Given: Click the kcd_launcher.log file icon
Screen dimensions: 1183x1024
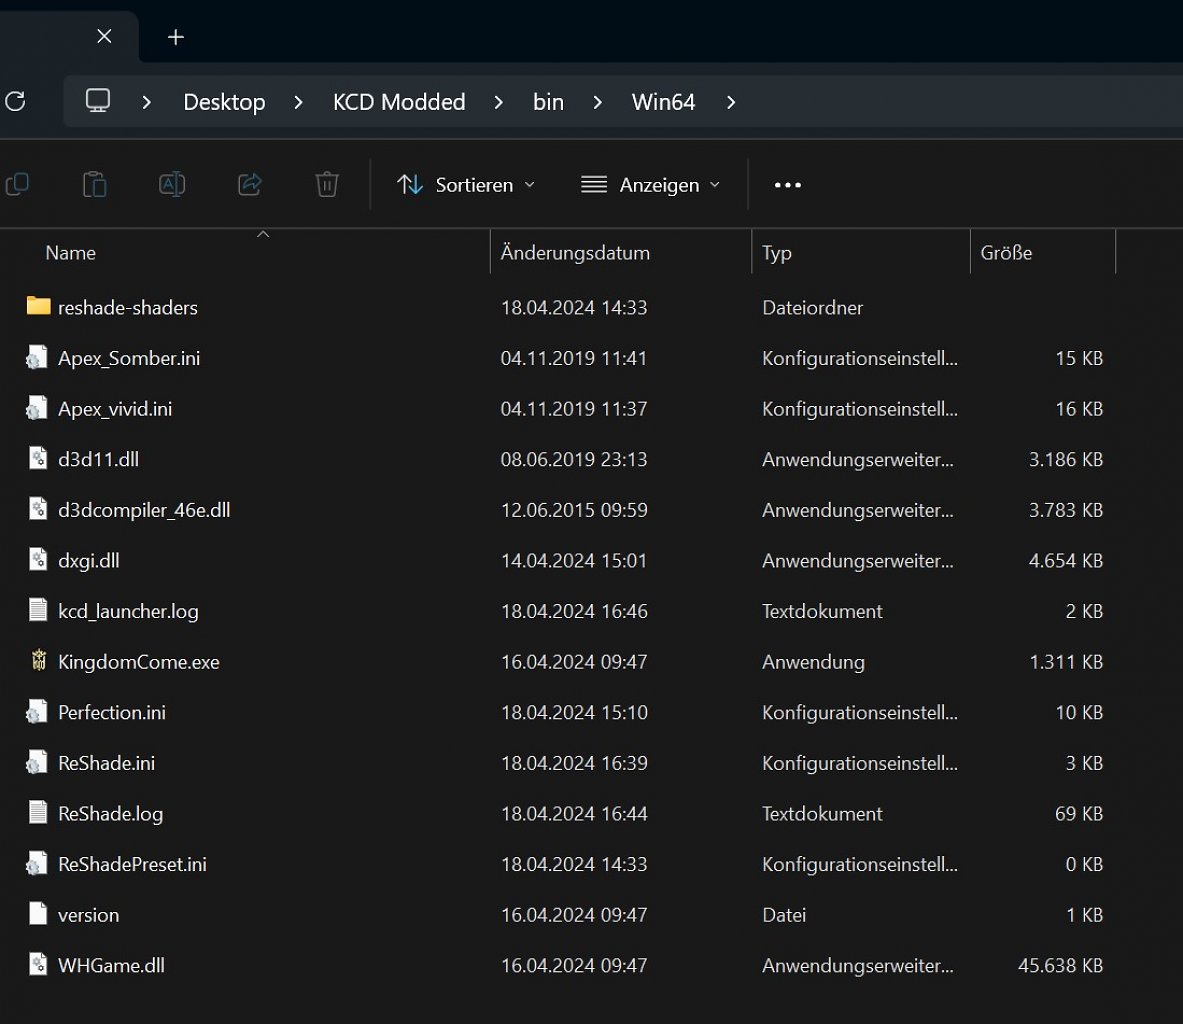Looking at the screenshot, I should tap(38, 610).
